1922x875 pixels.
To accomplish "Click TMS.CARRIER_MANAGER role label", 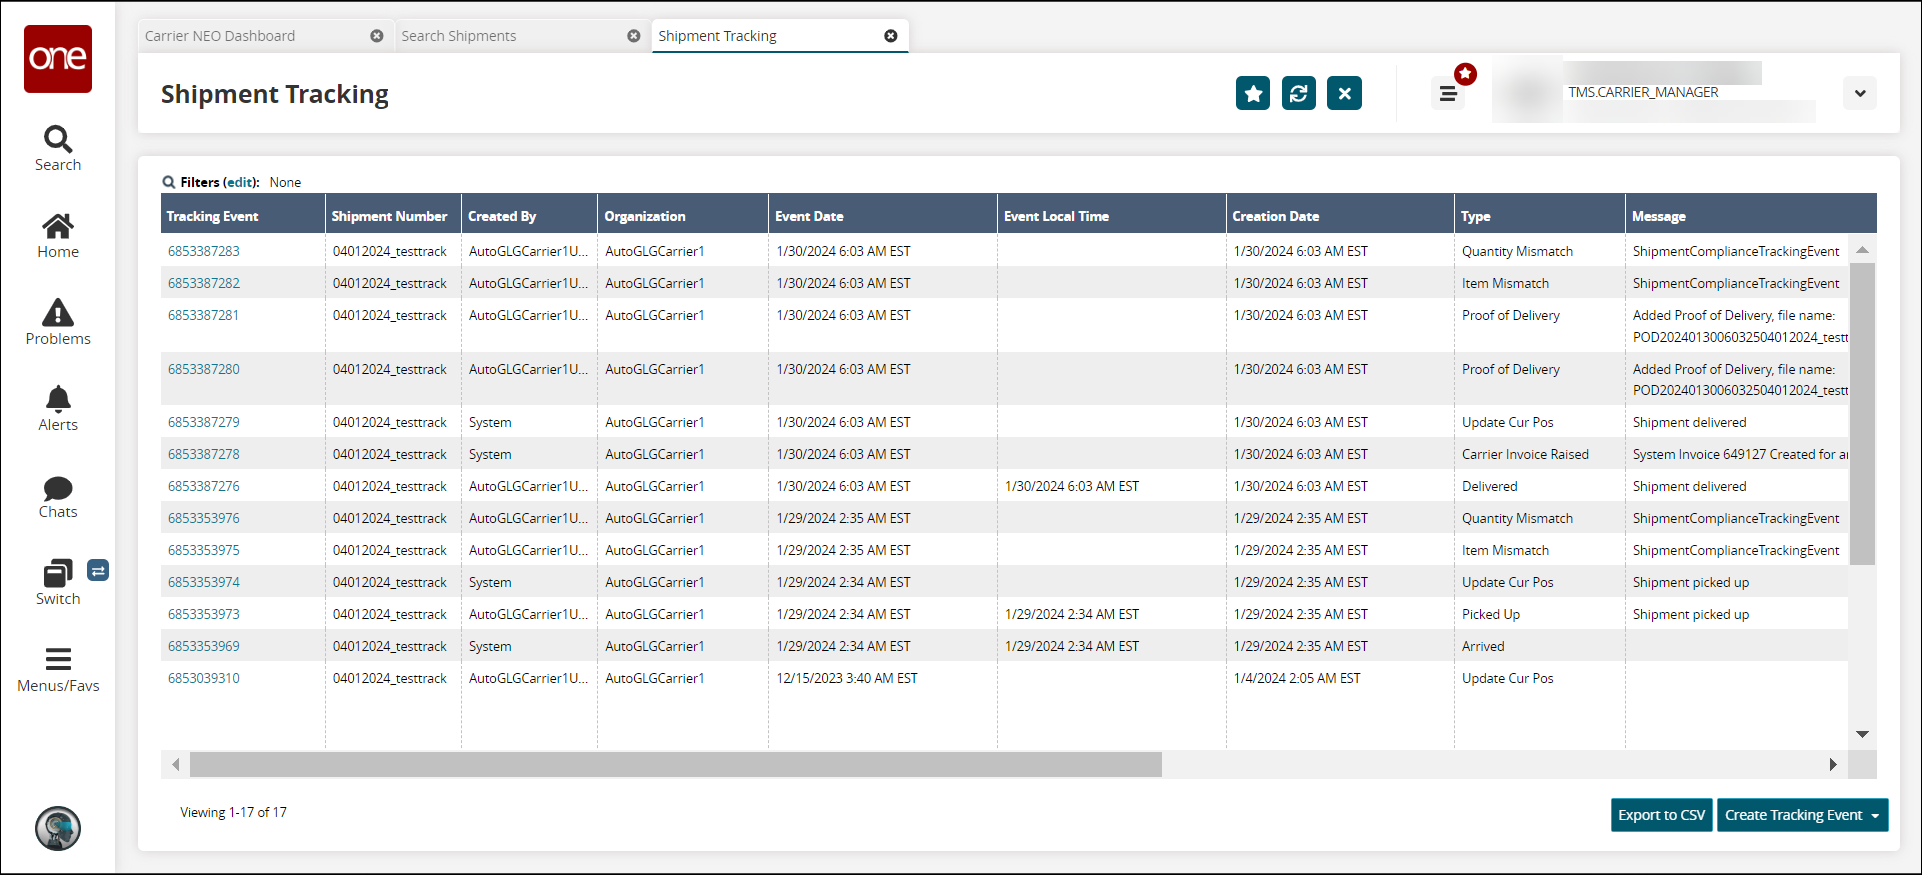I will (1643, 92).
